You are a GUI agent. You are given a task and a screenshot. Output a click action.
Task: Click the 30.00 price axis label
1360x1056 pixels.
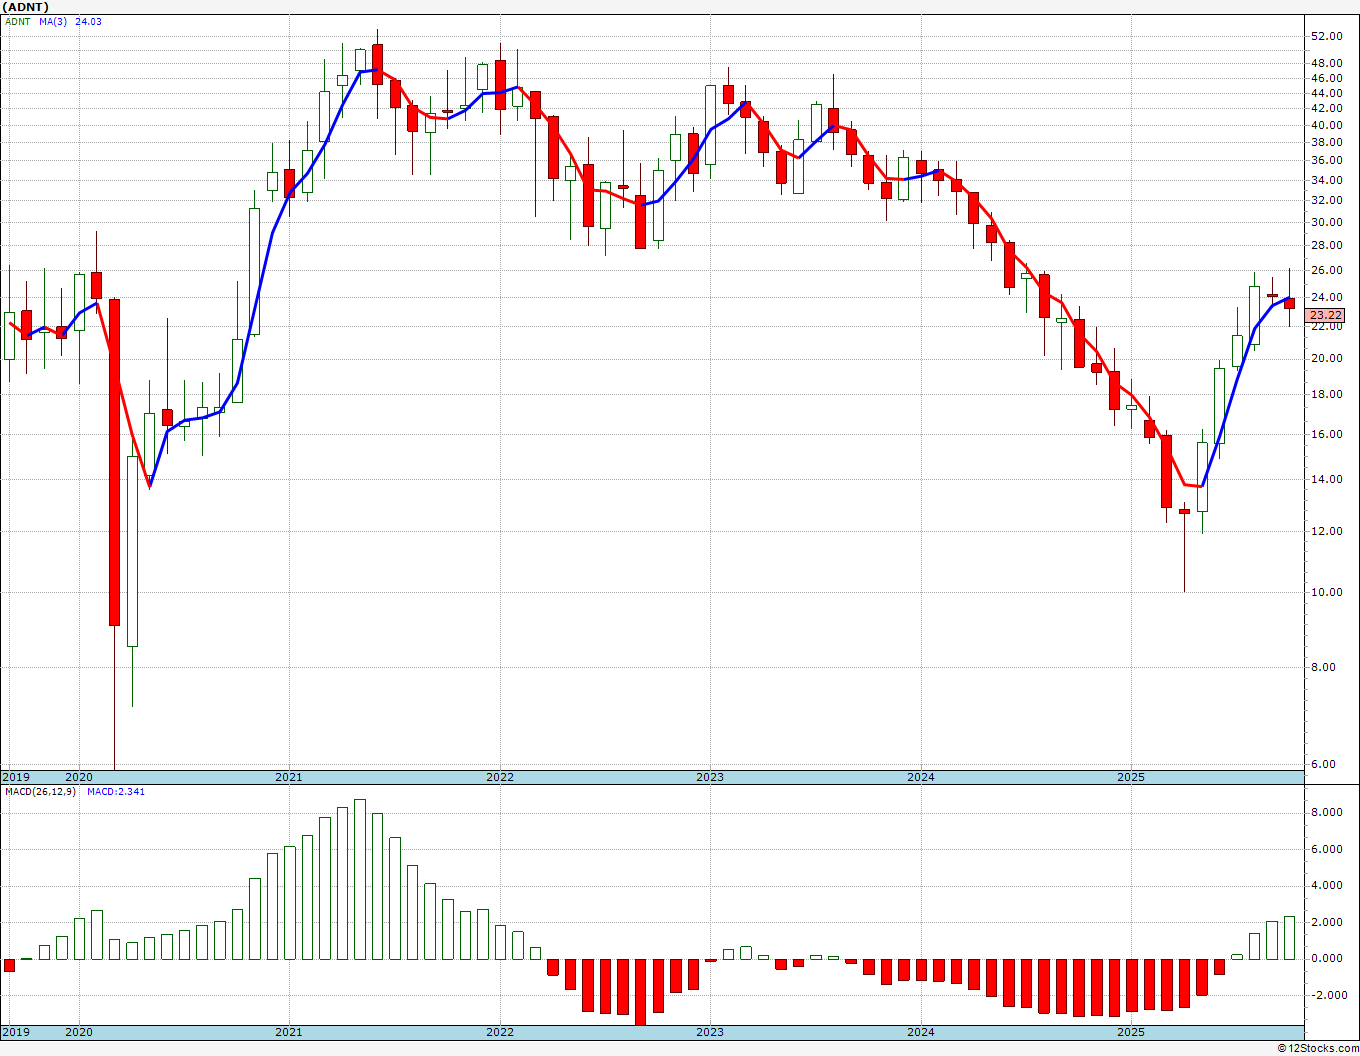tap(1326, 222)
